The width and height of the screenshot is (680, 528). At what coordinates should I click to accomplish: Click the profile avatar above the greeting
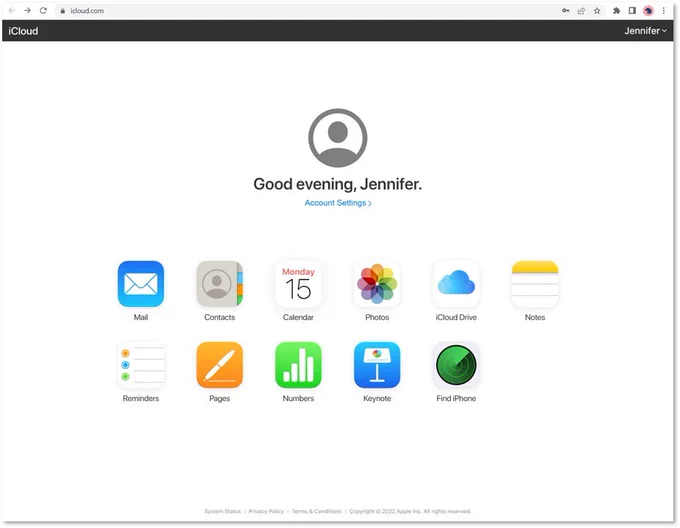pyautogui.click(x=337, y=138)
